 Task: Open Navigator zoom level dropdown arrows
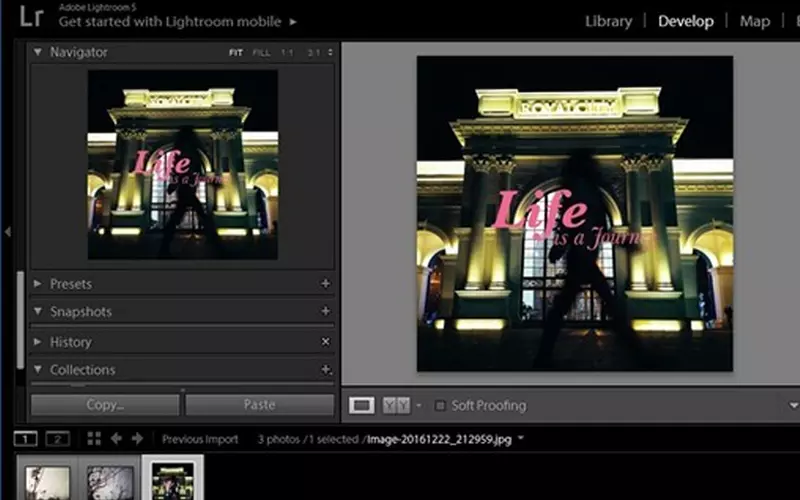[330, 53]
